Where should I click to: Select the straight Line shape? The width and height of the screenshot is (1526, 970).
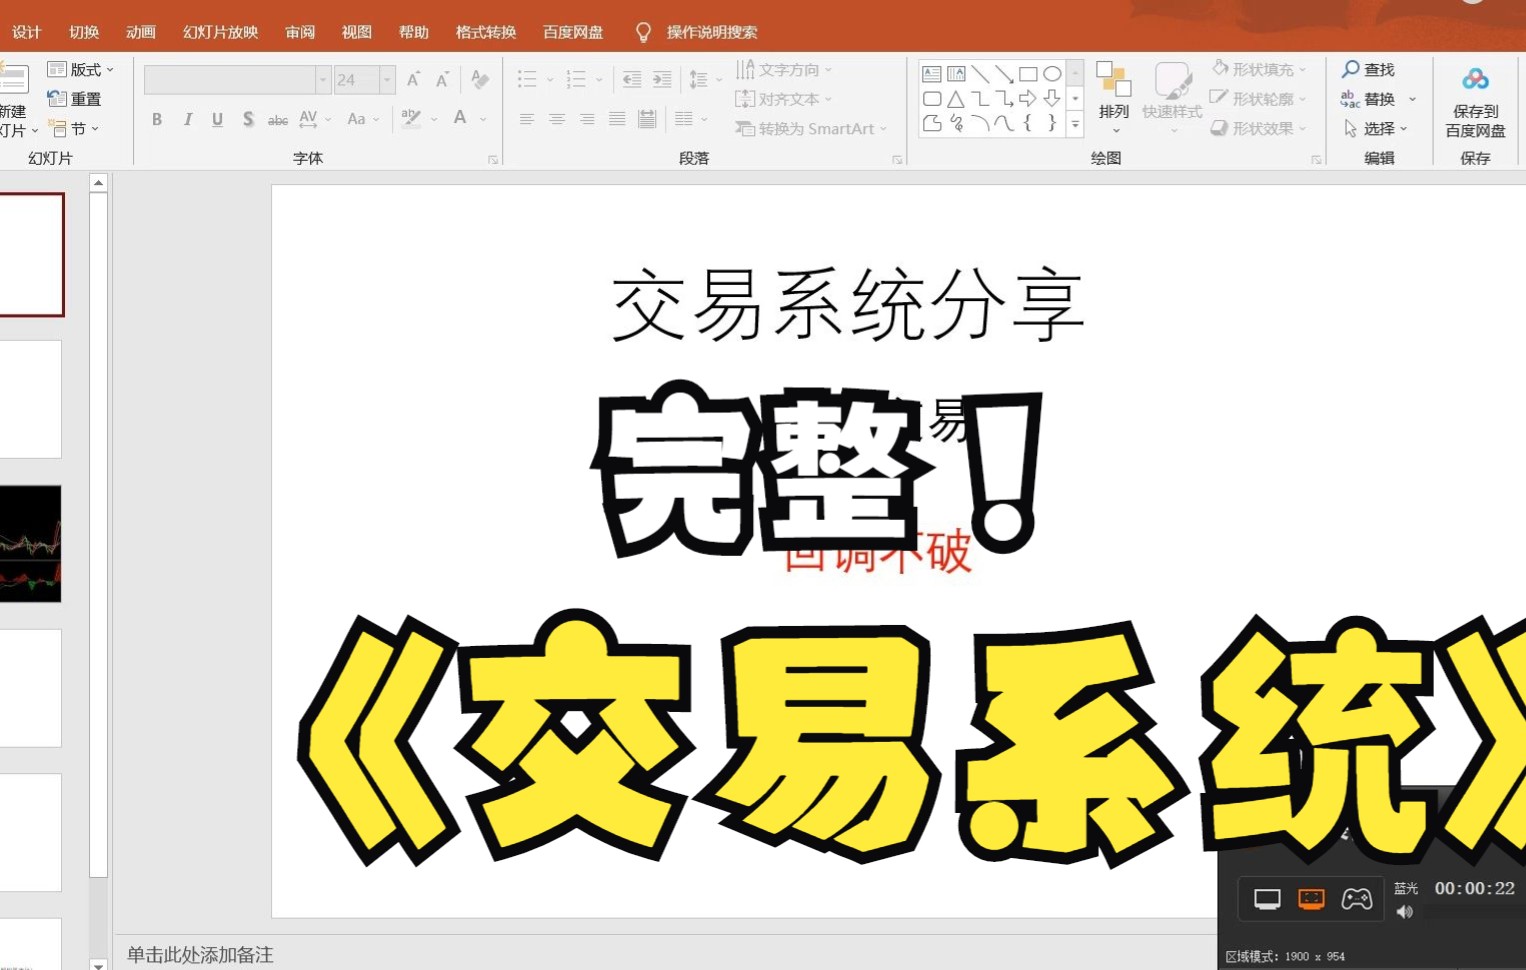pyautogui.click(x=980, y=74)
